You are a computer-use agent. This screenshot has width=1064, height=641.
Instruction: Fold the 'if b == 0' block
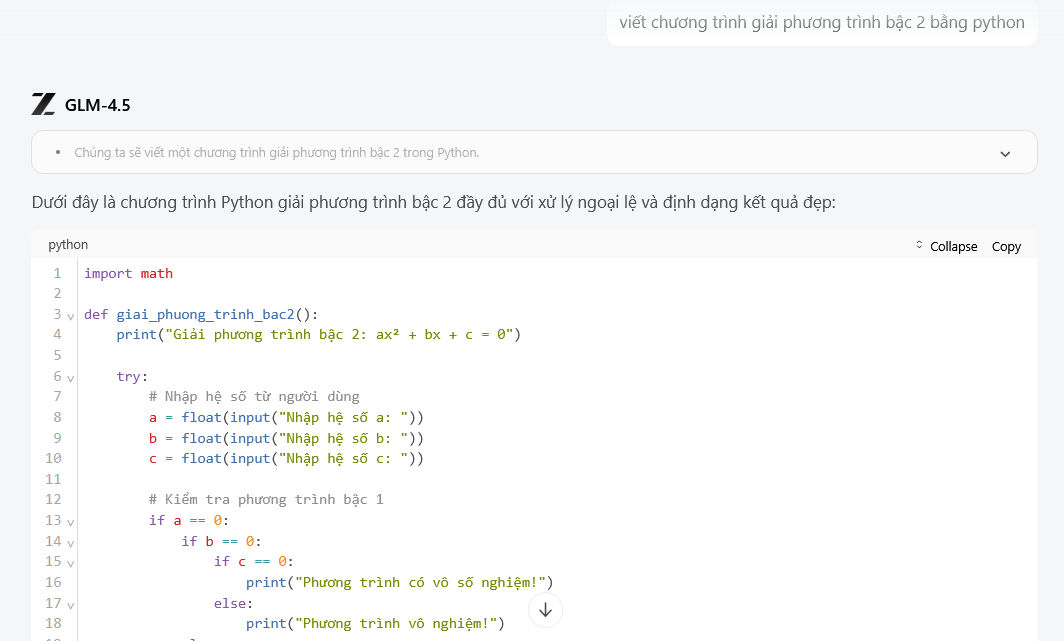click(70, 542)
